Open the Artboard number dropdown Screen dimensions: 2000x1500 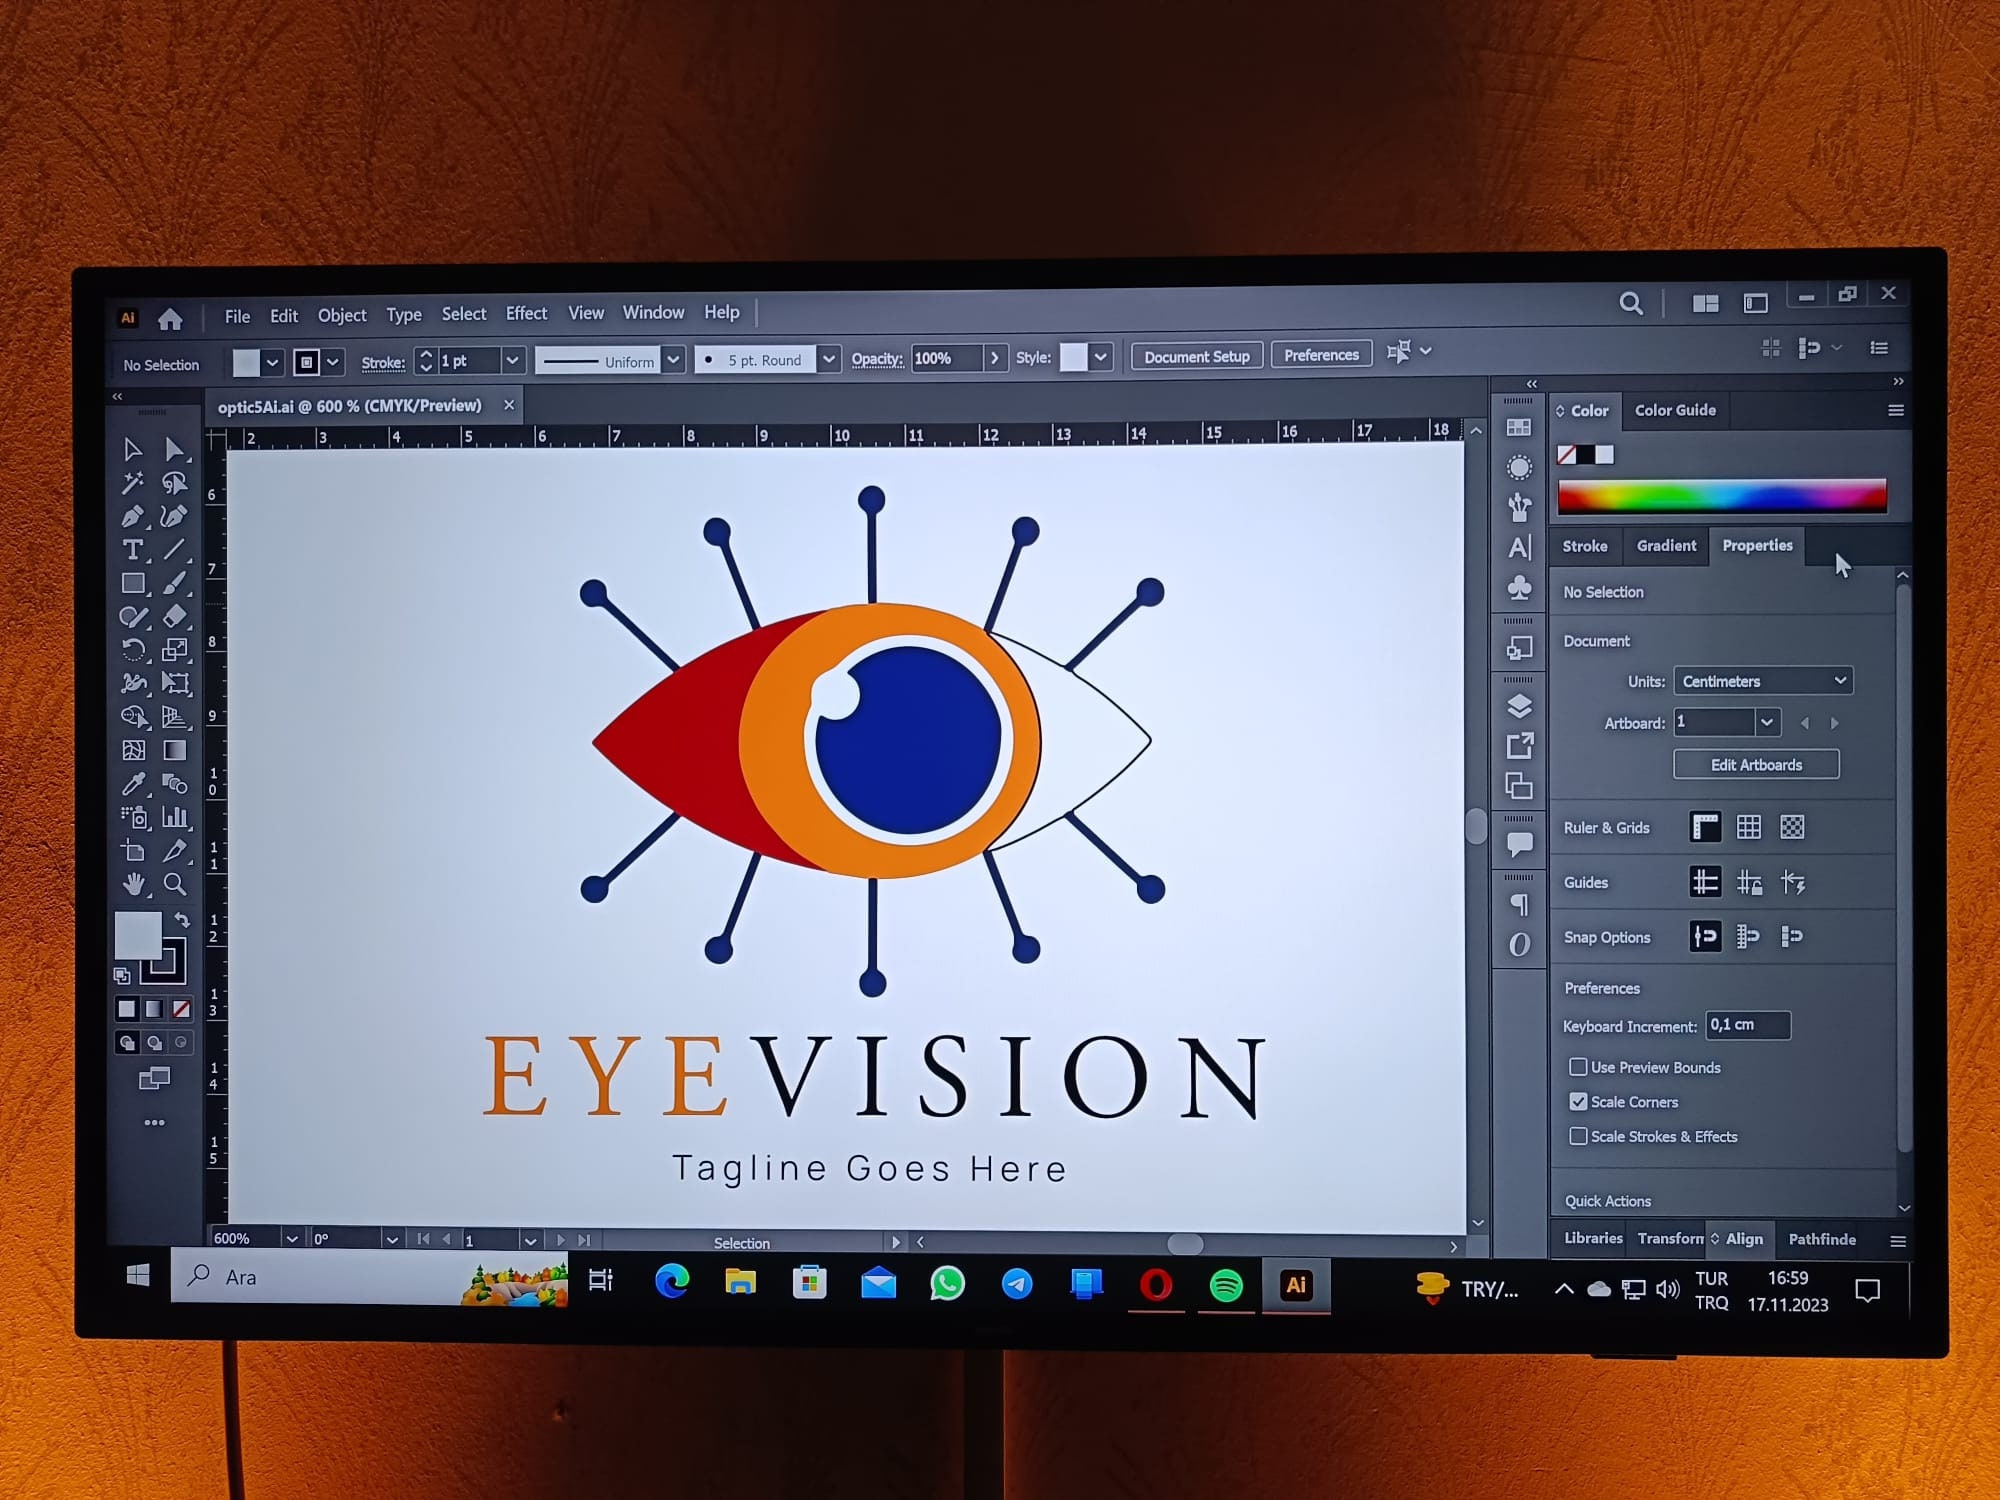pyautogui.click(x=1767, y=722)
